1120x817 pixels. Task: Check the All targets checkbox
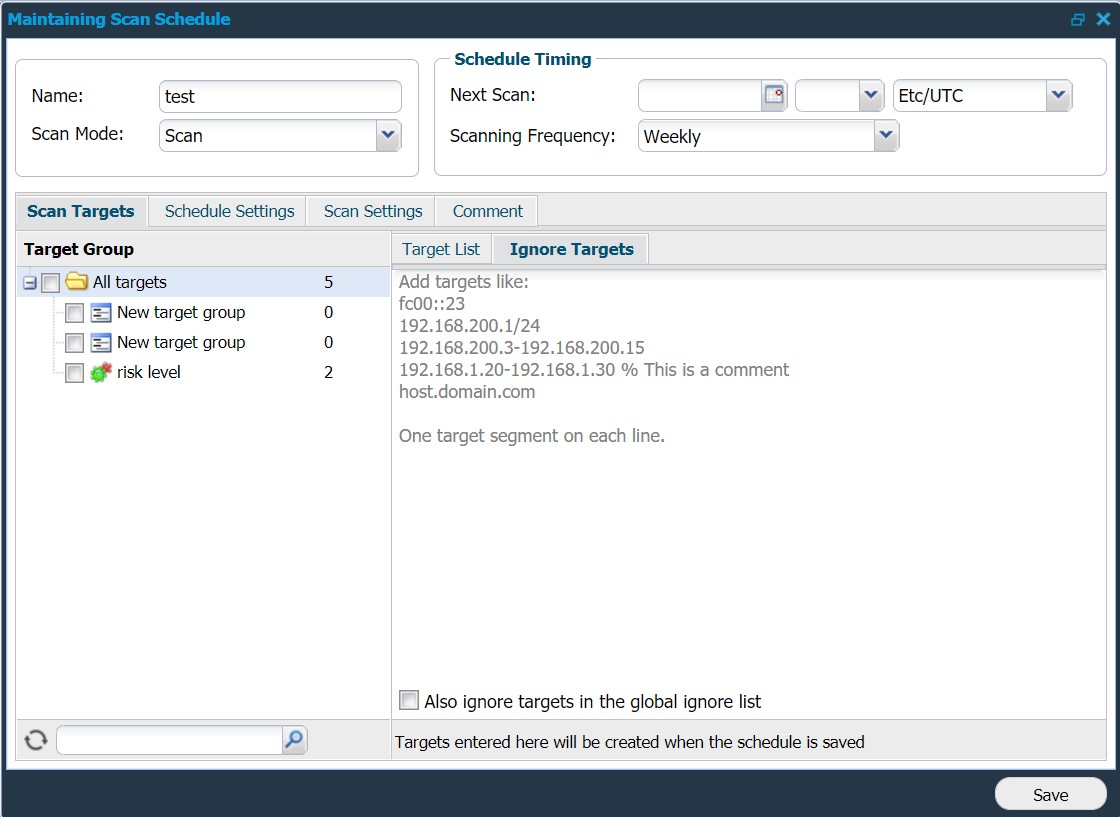click(51, 283)
